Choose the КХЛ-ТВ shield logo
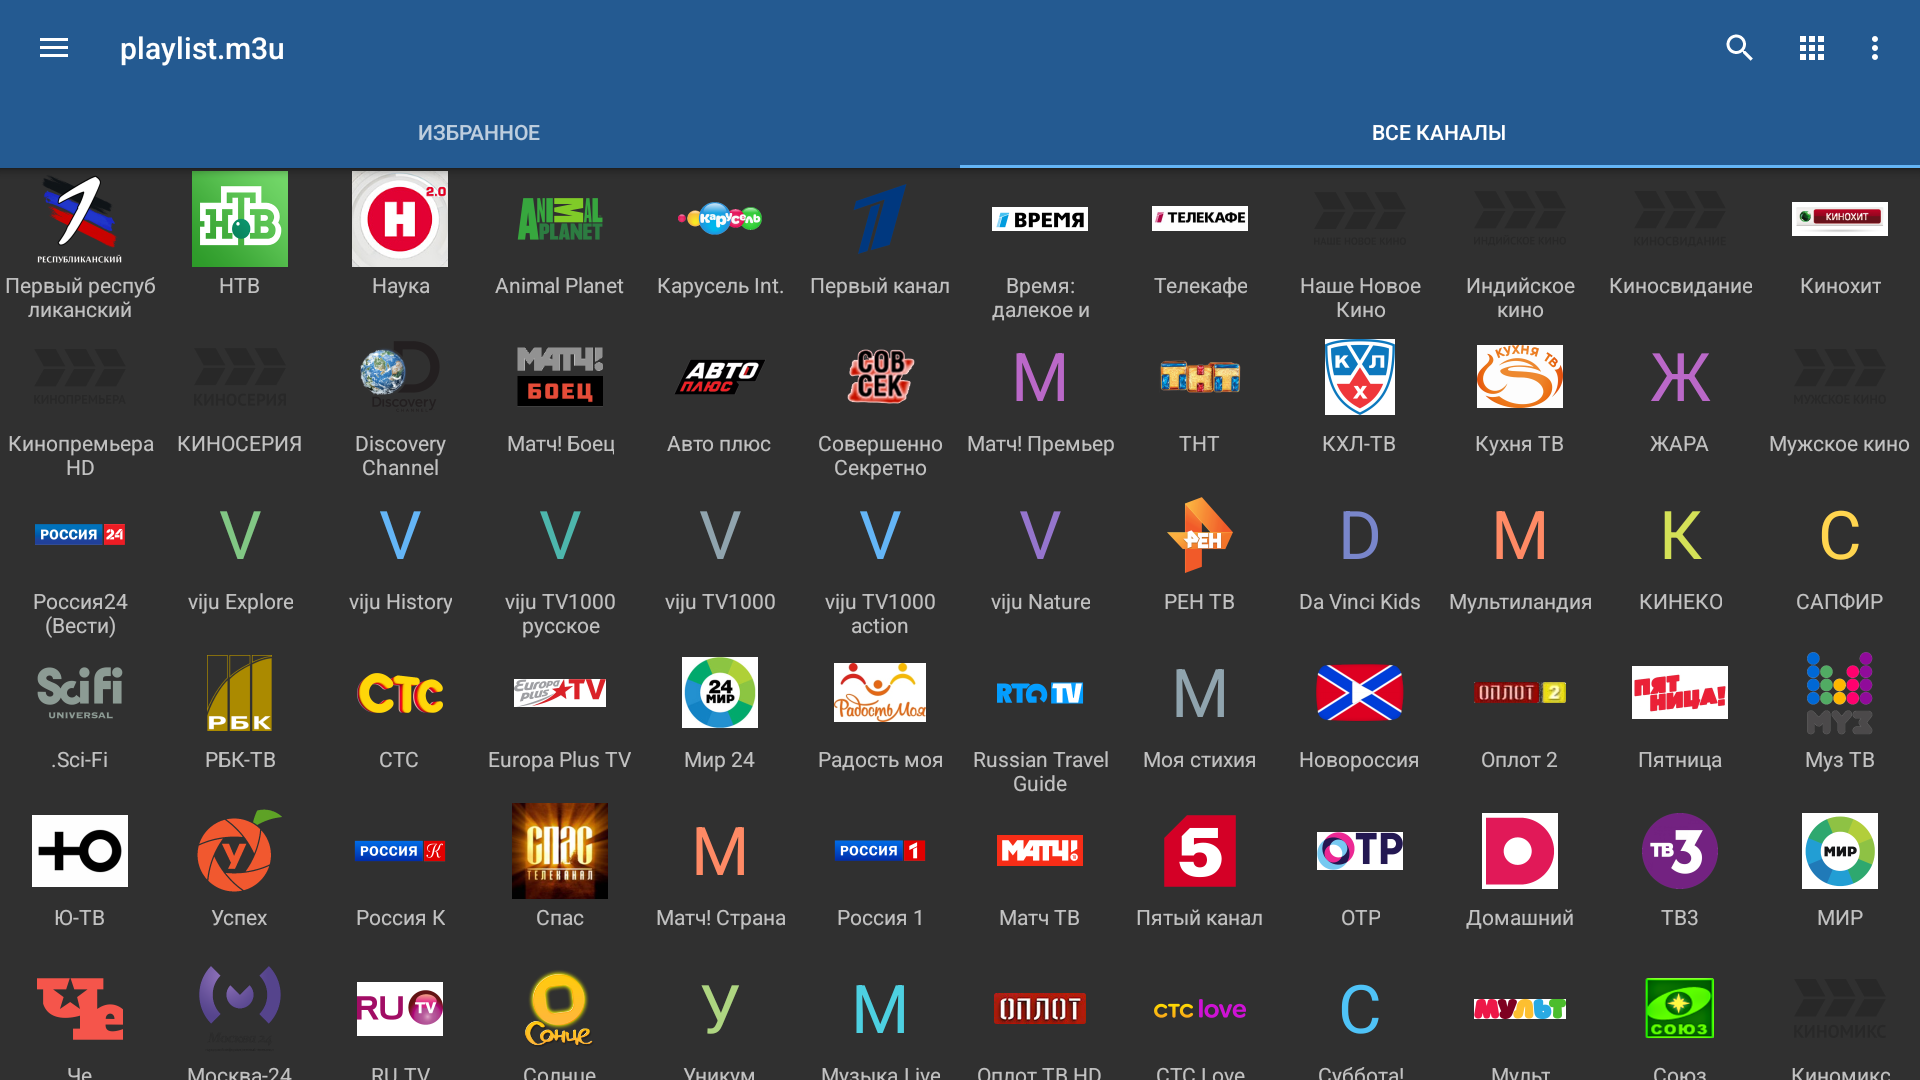Screen dimensions: 1920x1080 pos(1359,377)
